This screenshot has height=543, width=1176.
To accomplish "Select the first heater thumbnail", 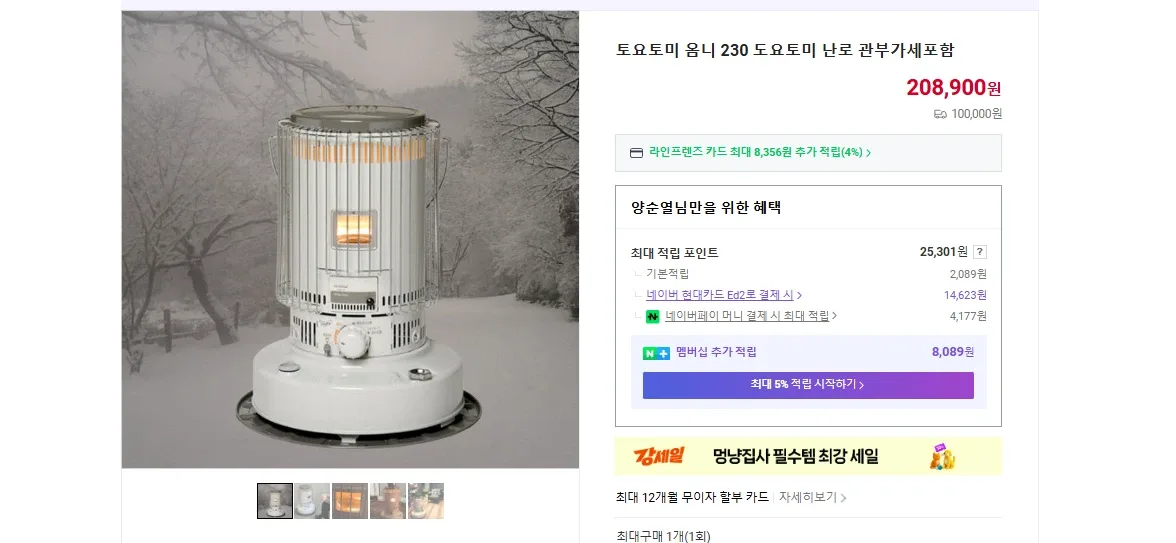I will point(274,501).
